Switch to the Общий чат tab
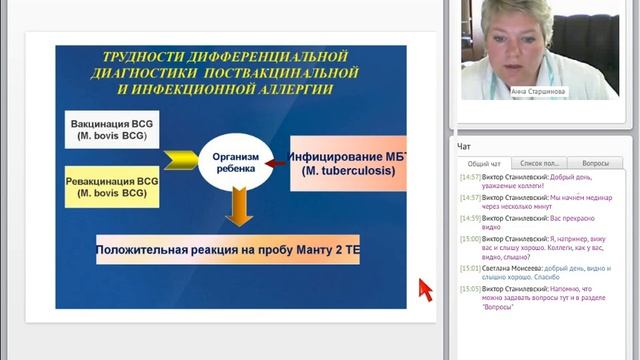Screen dimensions: 640x360 tap(484, 164)
